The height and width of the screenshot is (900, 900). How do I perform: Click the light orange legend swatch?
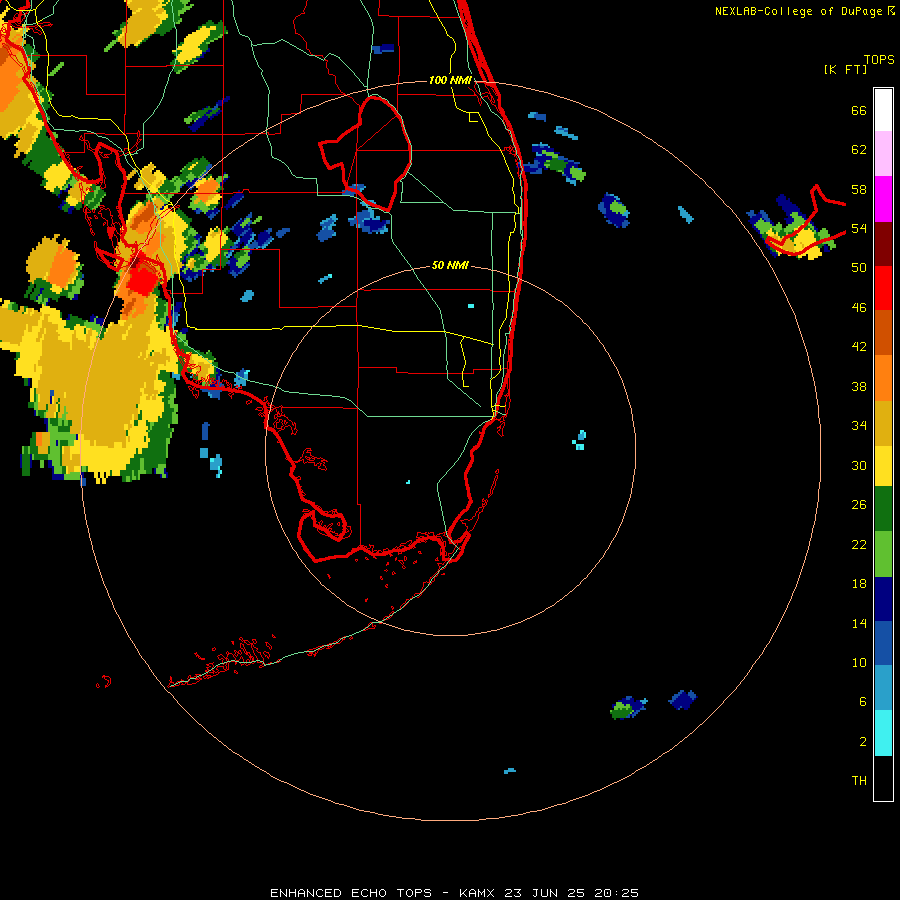[883, 378]
